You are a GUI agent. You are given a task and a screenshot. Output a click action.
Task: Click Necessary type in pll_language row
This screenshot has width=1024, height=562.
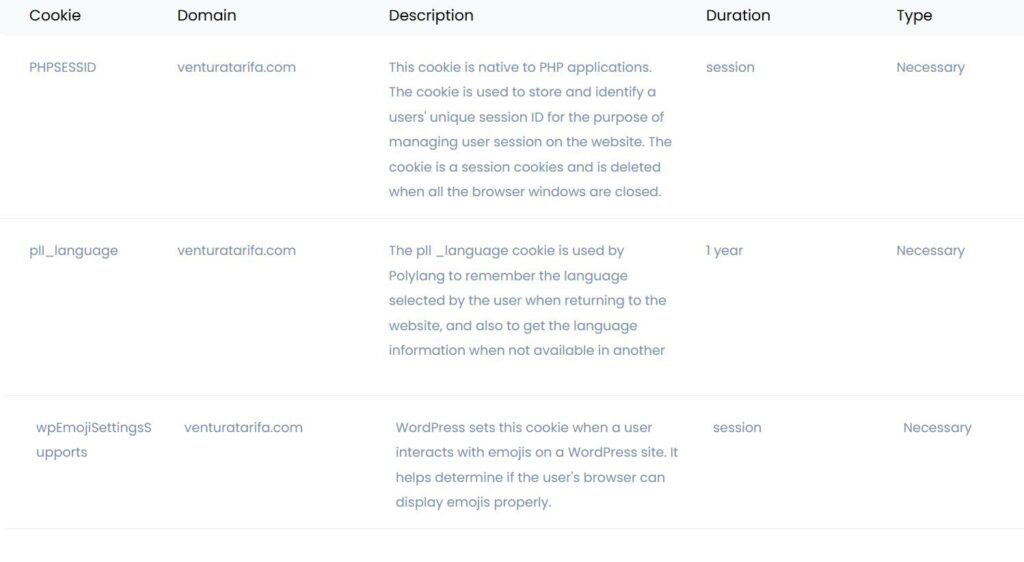(x=931, y=251)
